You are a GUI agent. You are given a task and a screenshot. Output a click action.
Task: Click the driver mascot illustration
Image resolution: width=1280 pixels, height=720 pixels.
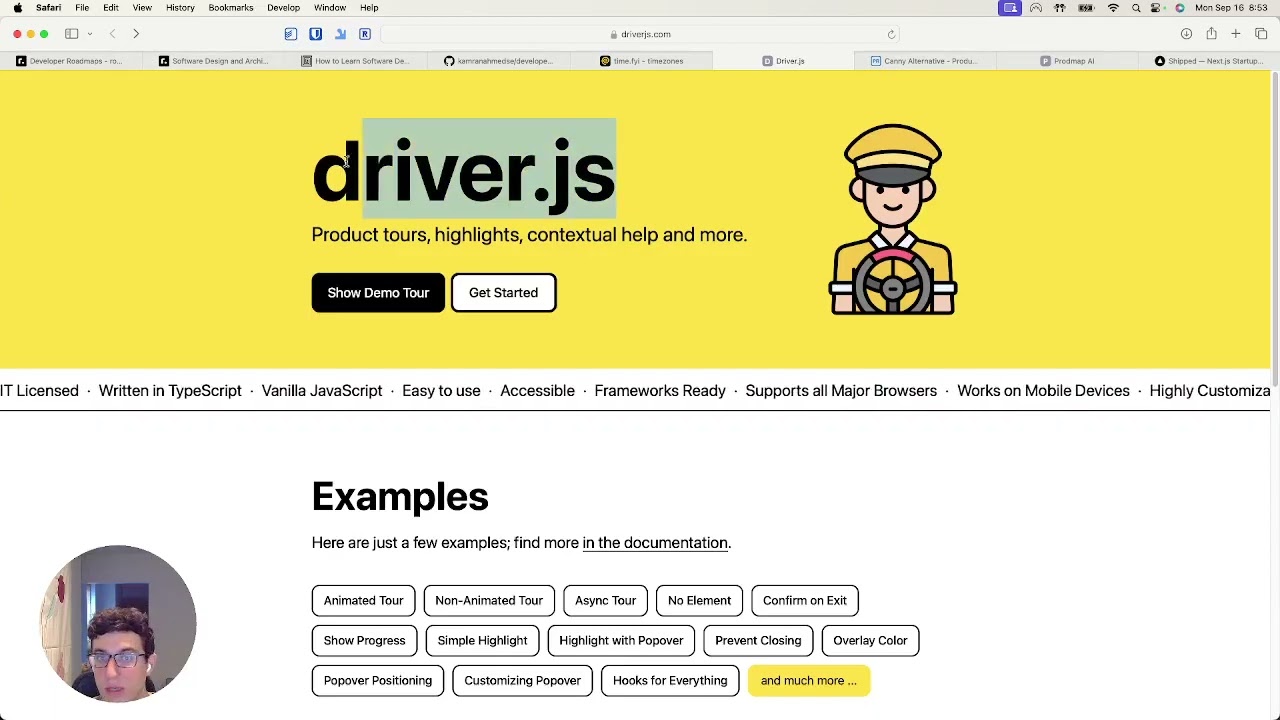(893, 219)
